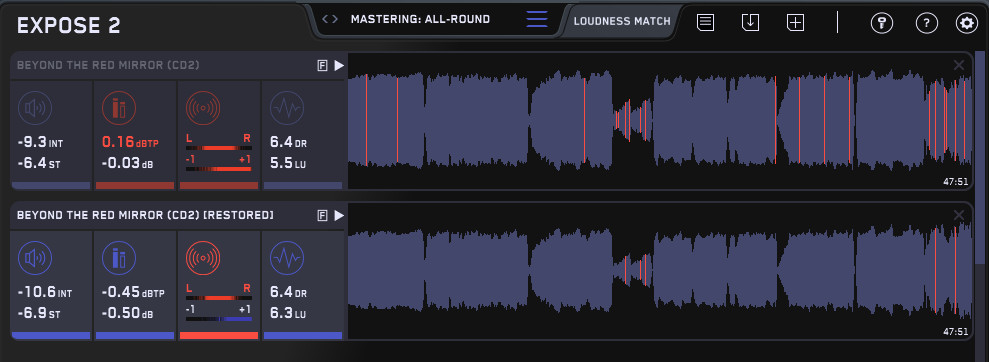Viewport: 989px width, 362px height.
Task: Select the Beyond the Red Mirror (CD2) title
Action: click(x=108, y=66)
